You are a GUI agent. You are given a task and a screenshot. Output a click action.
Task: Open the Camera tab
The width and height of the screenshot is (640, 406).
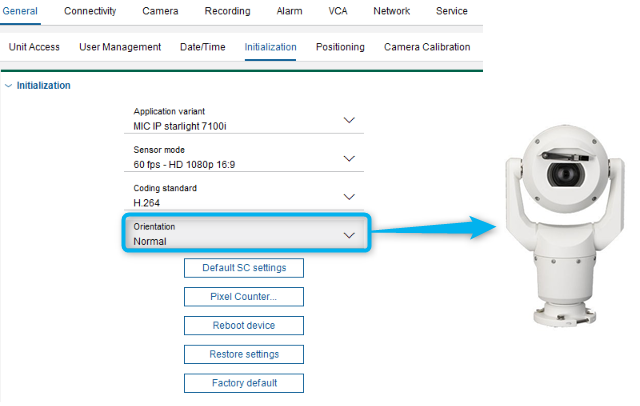tap(160, 11)
